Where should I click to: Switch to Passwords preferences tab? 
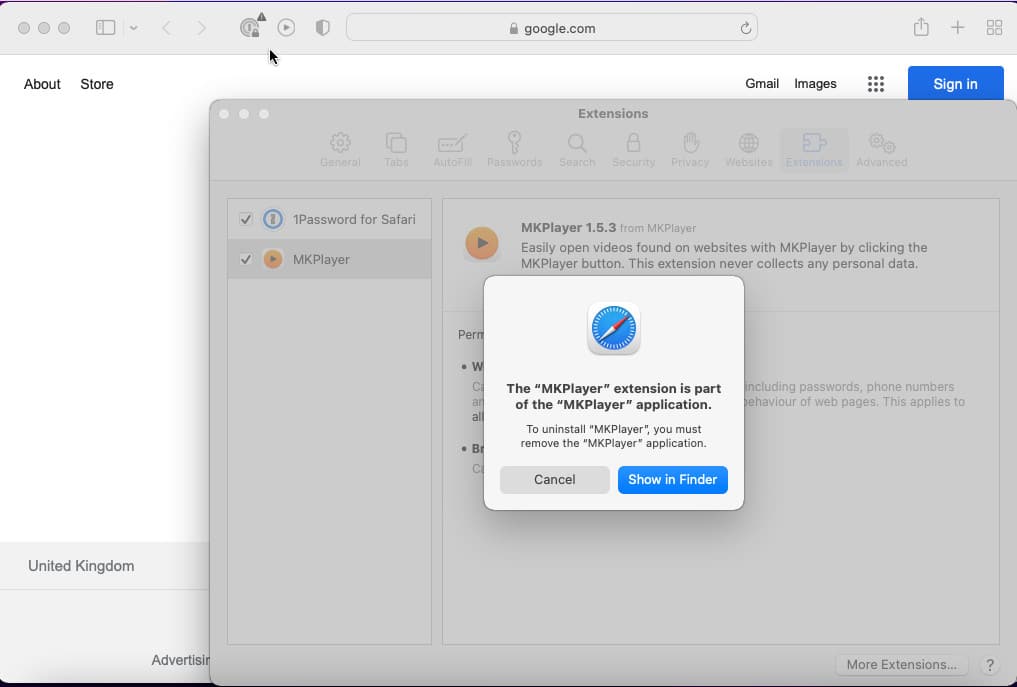(x=514, y=150)
